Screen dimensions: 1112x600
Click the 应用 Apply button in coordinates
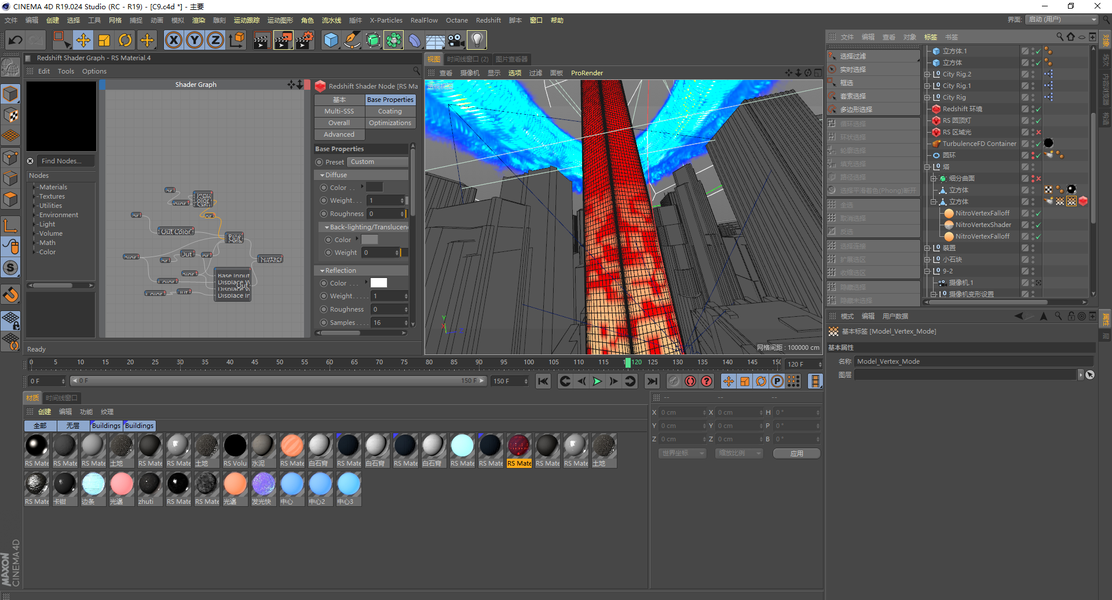(x=796, y=453)
